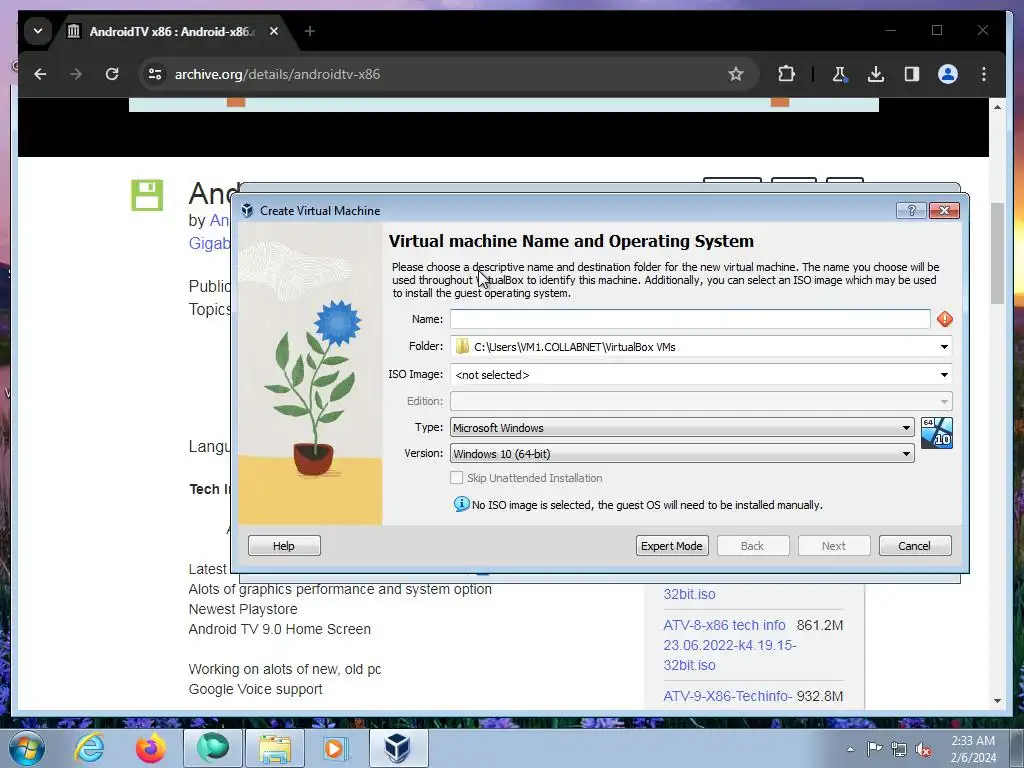Reload the archive.org page

[x=112, y=74]
